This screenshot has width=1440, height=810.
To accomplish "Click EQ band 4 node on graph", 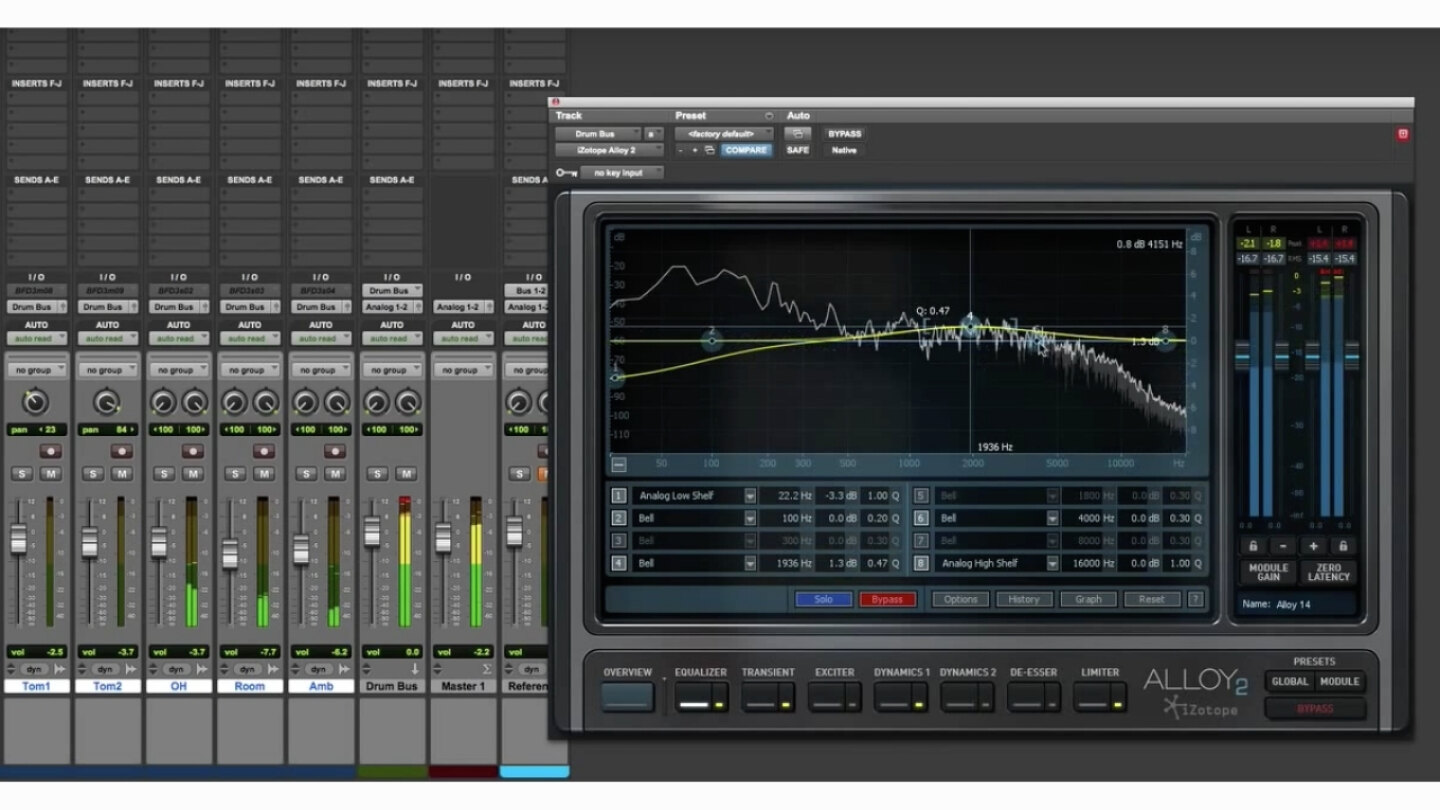I will [969, 326].
